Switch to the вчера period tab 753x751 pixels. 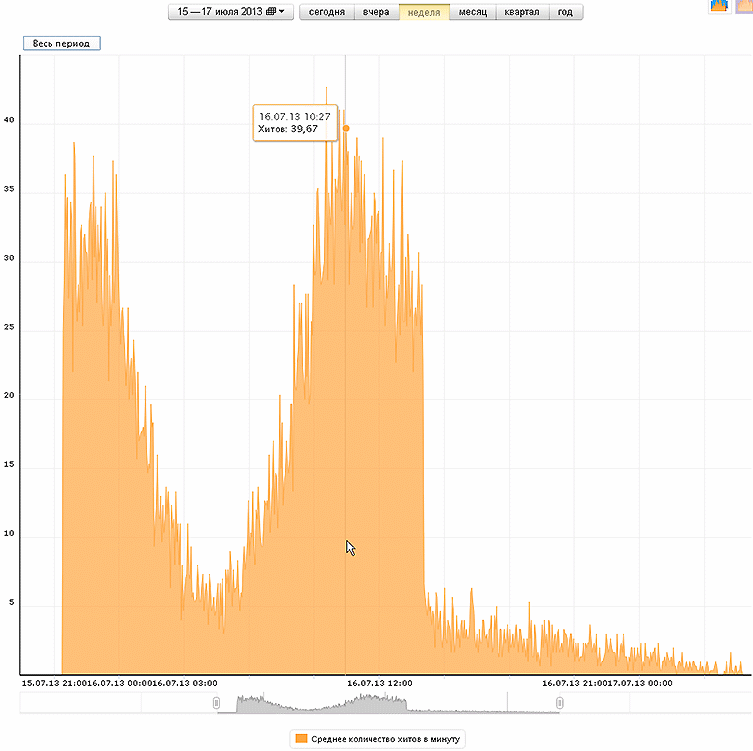coord(376,12)
